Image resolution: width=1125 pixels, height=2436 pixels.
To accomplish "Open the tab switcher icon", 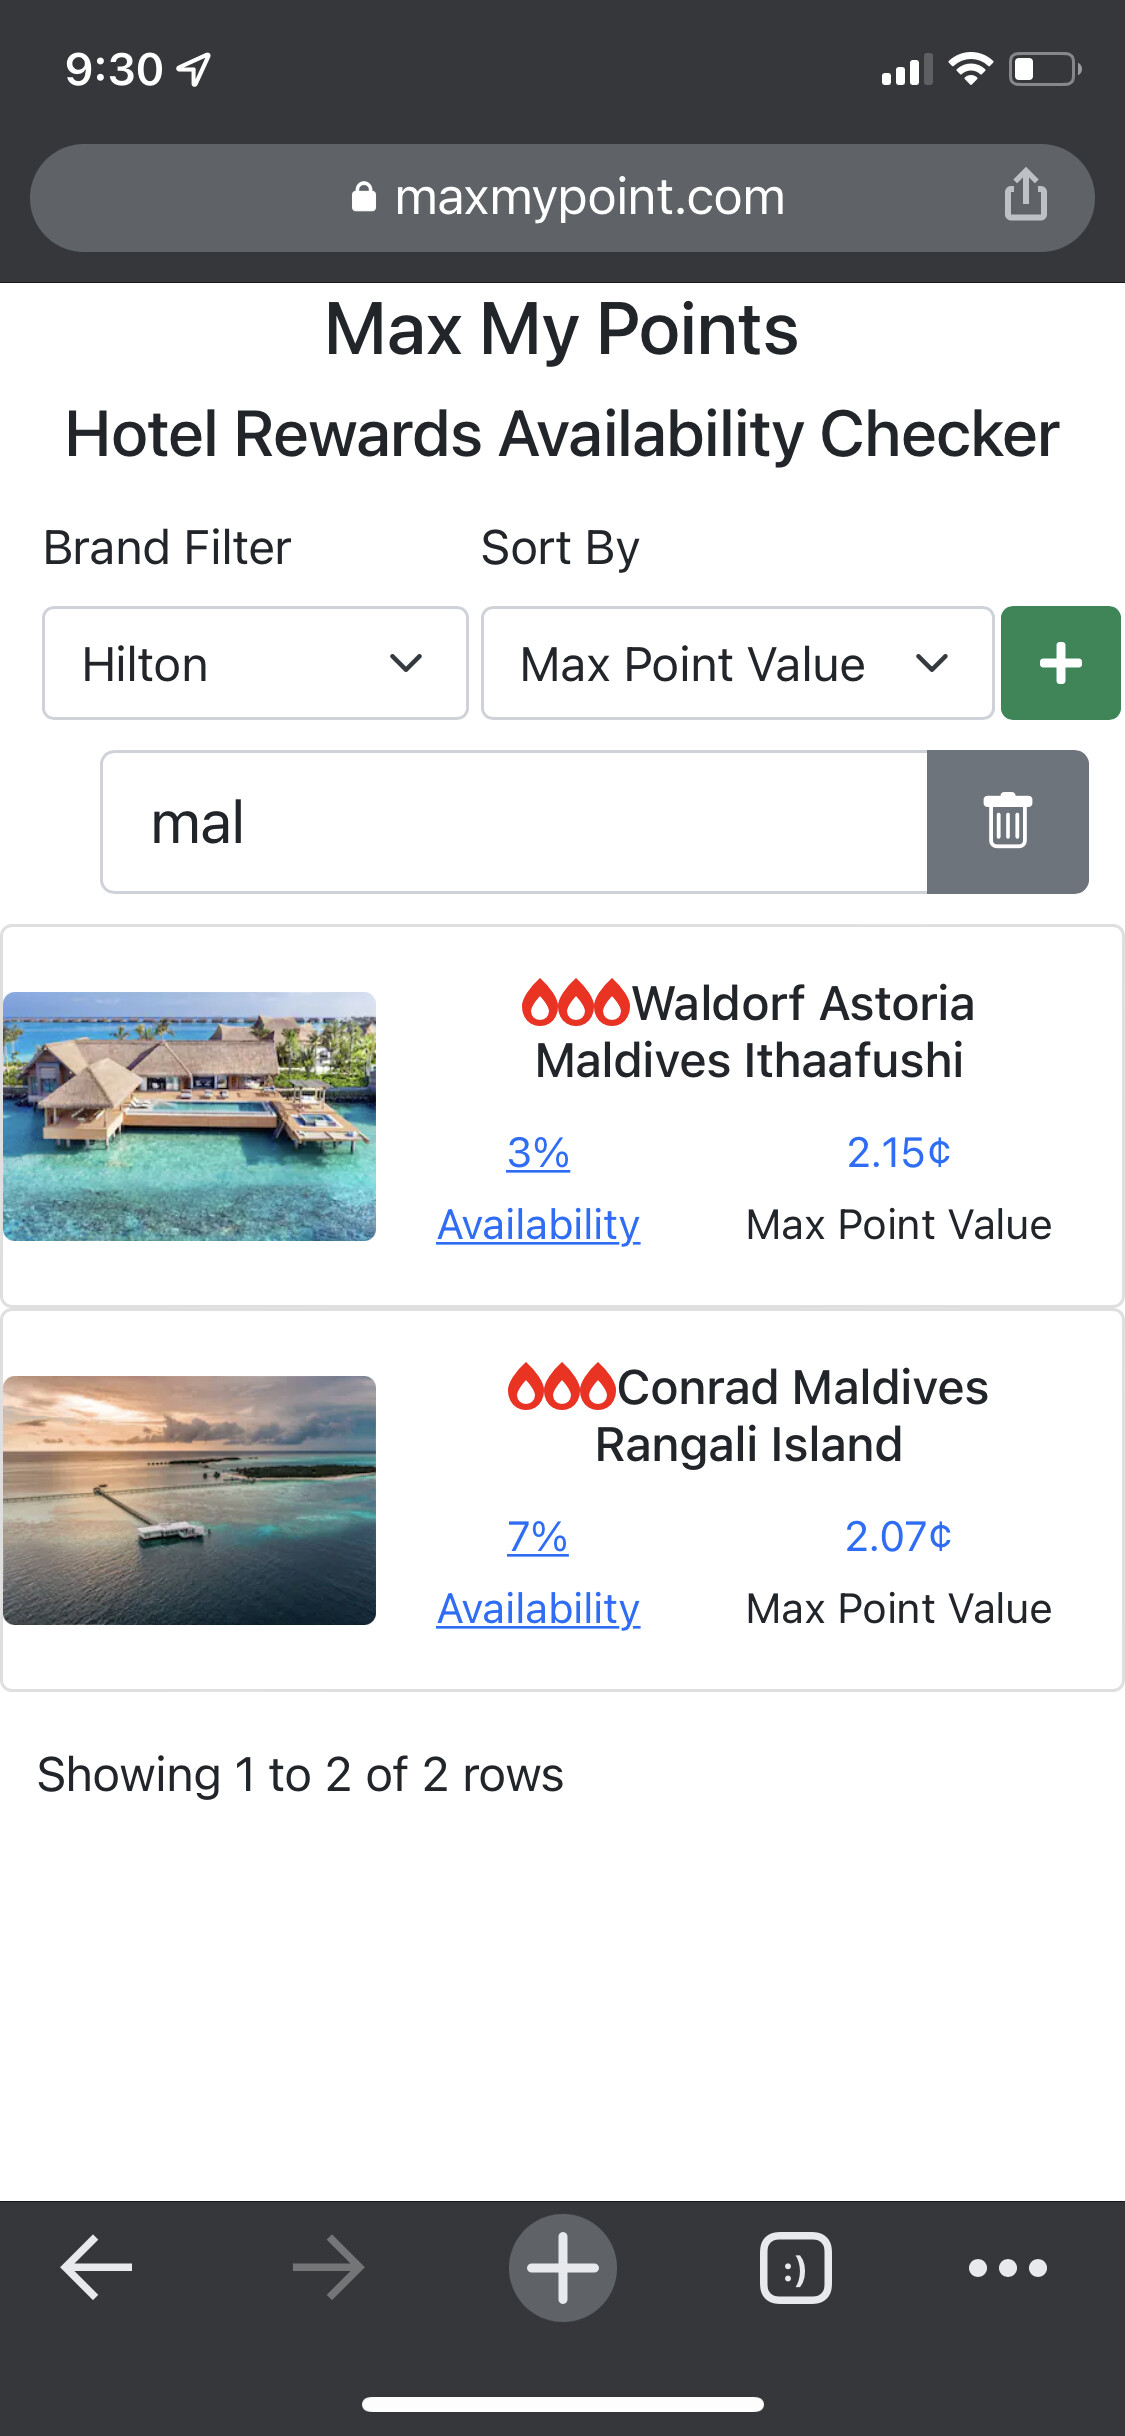I will 795,2267.
